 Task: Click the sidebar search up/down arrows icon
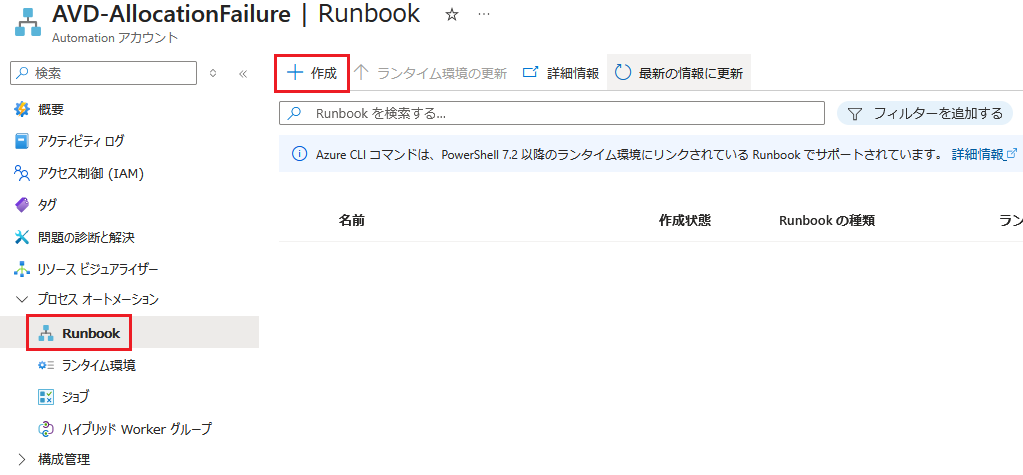click(x=213, y=73)
